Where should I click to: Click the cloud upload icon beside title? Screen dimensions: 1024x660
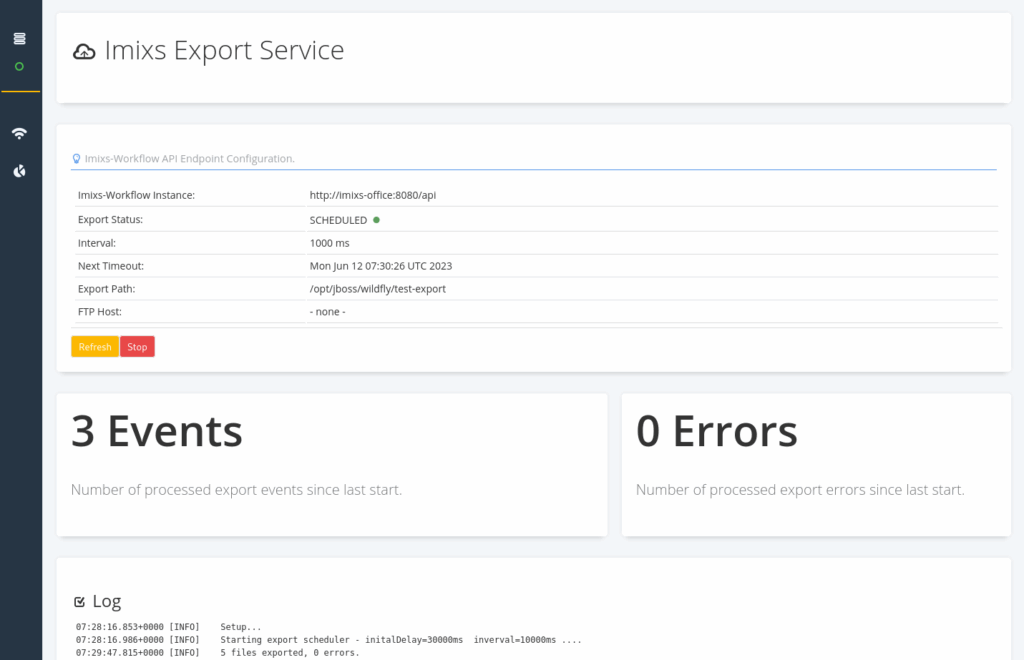click(x=84, y=52)
